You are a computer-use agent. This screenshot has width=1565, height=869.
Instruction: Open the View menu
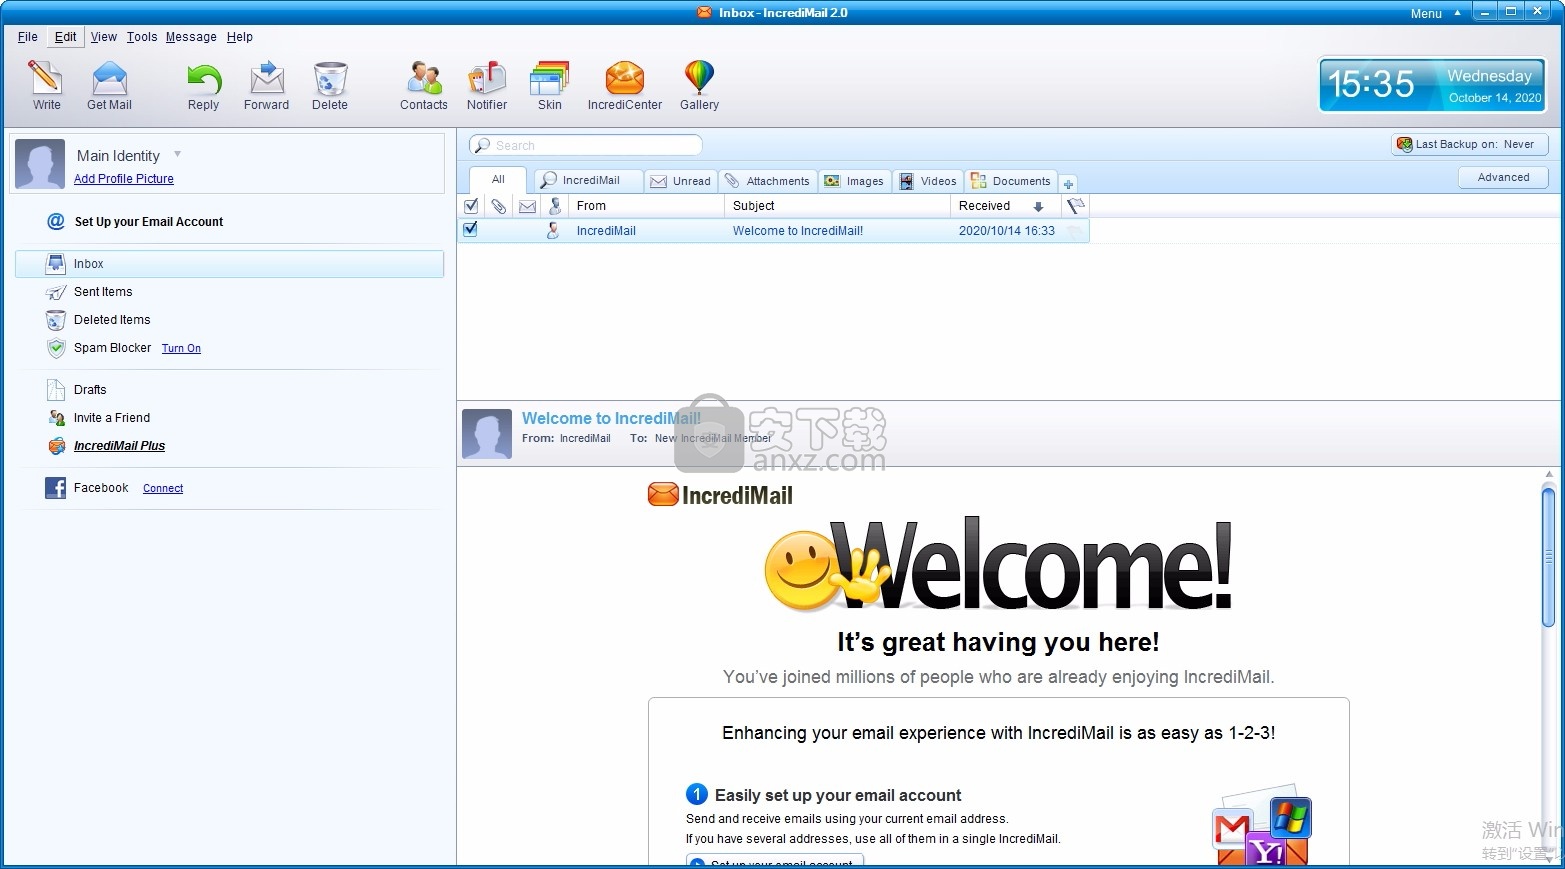tap(104, 37)
